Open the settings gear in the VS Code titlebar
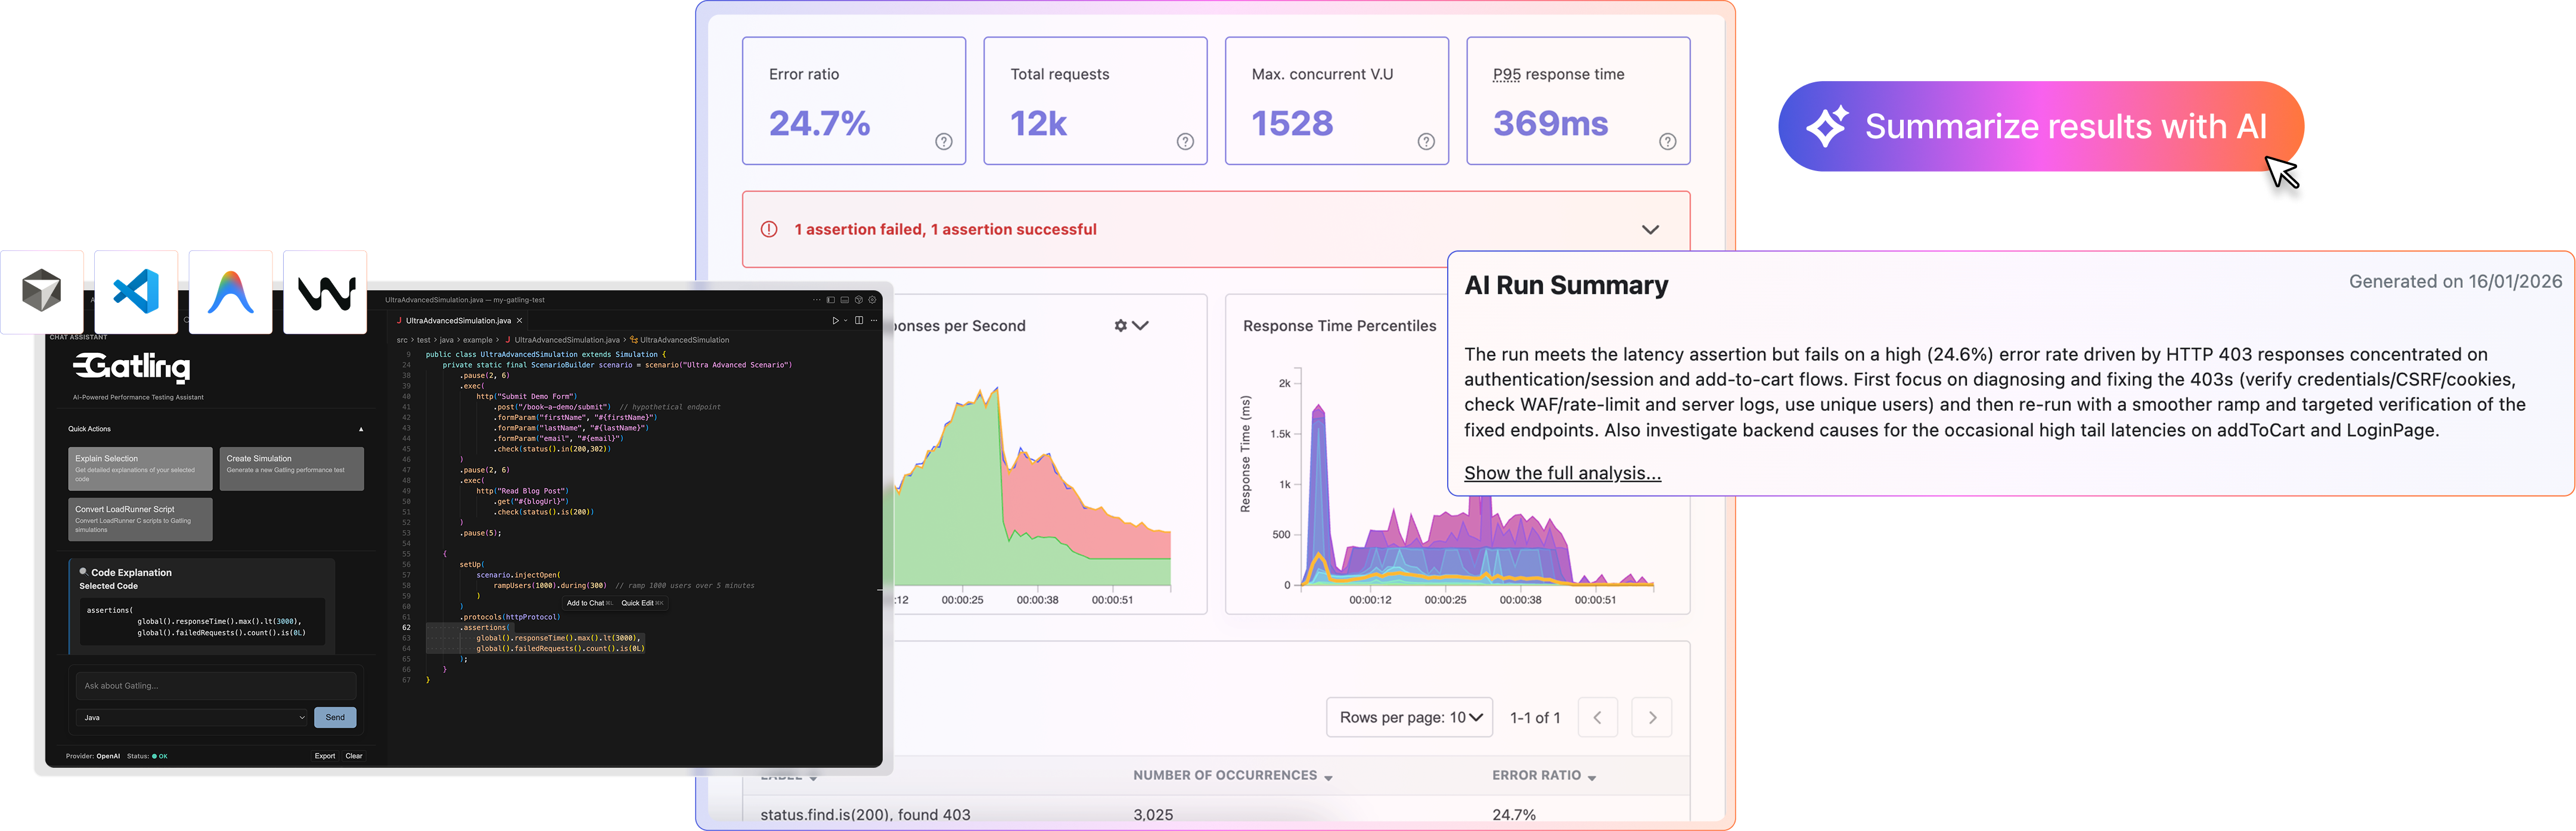Image resolution: width=2576 pixels, height=831 pixels. pos(872,300)
